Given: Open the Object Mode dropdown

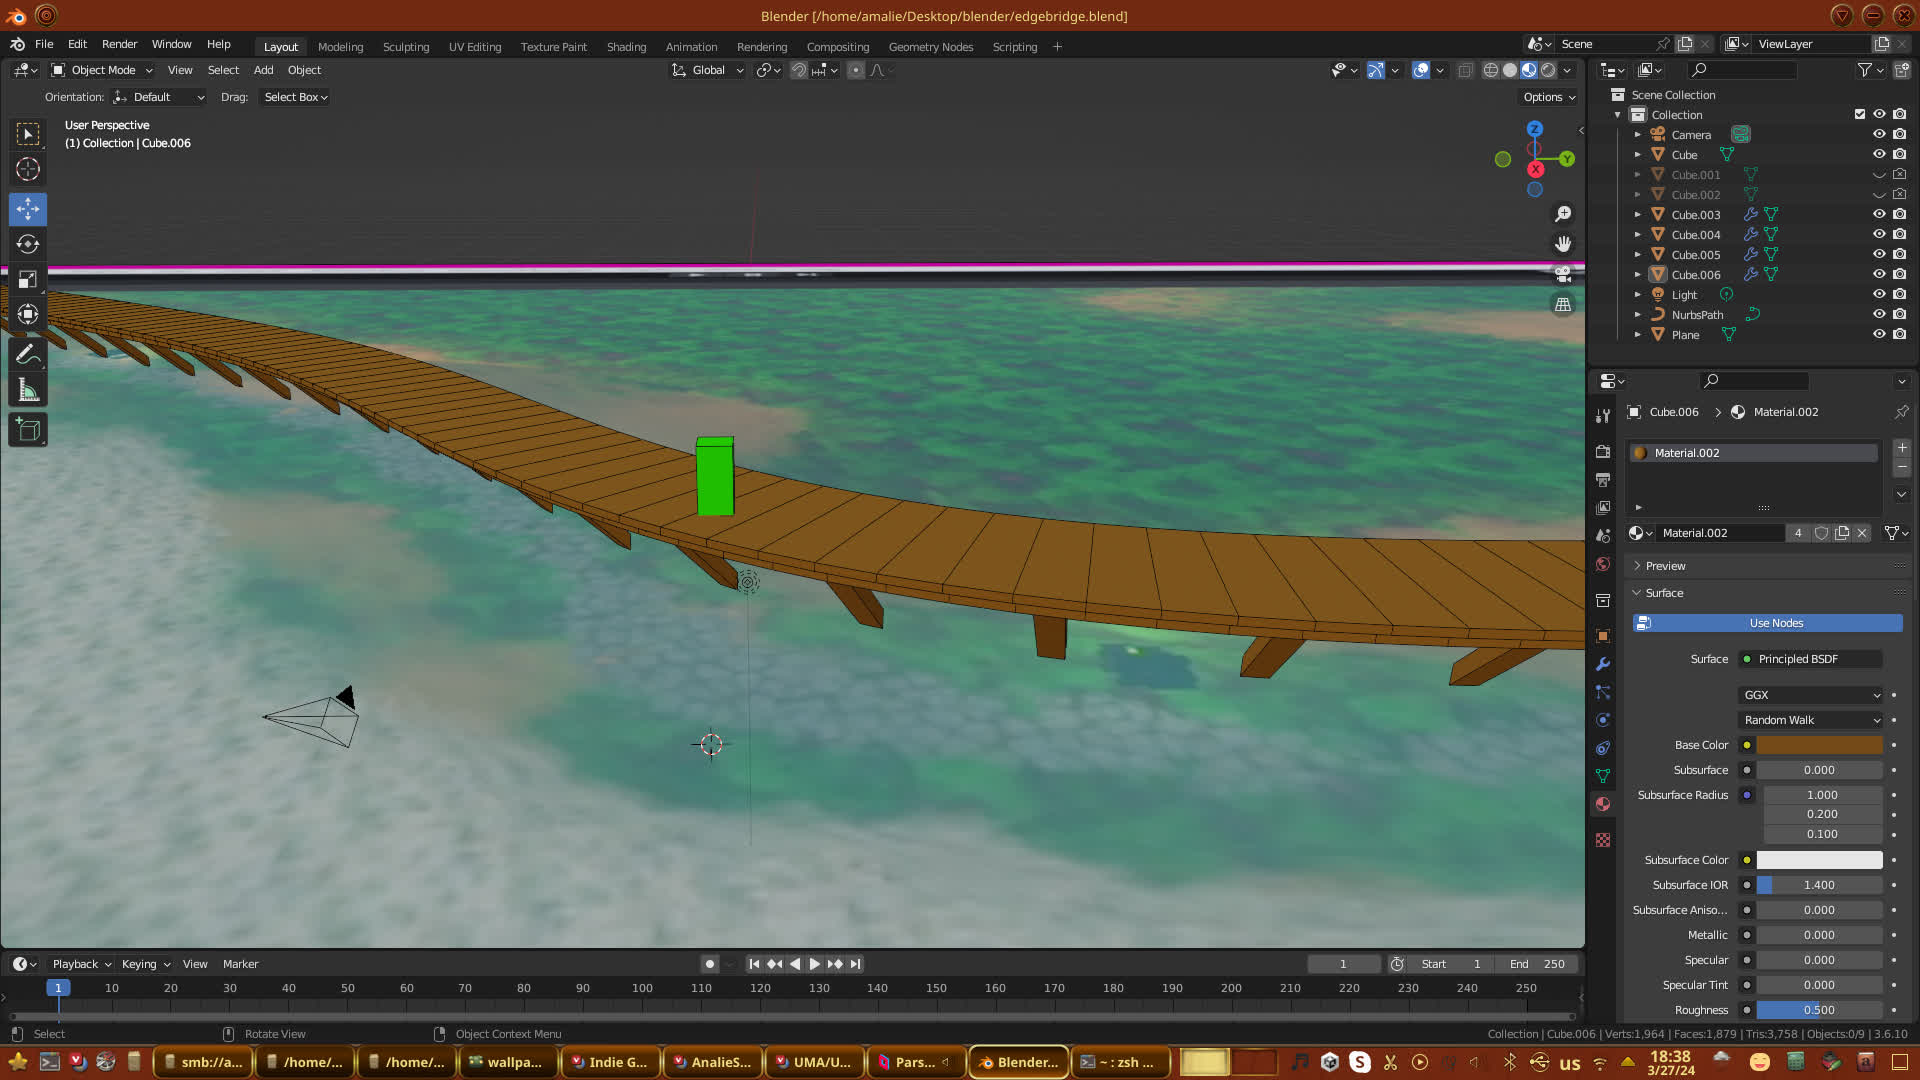Looking at the screenshot, I should [x=102, y=70].
